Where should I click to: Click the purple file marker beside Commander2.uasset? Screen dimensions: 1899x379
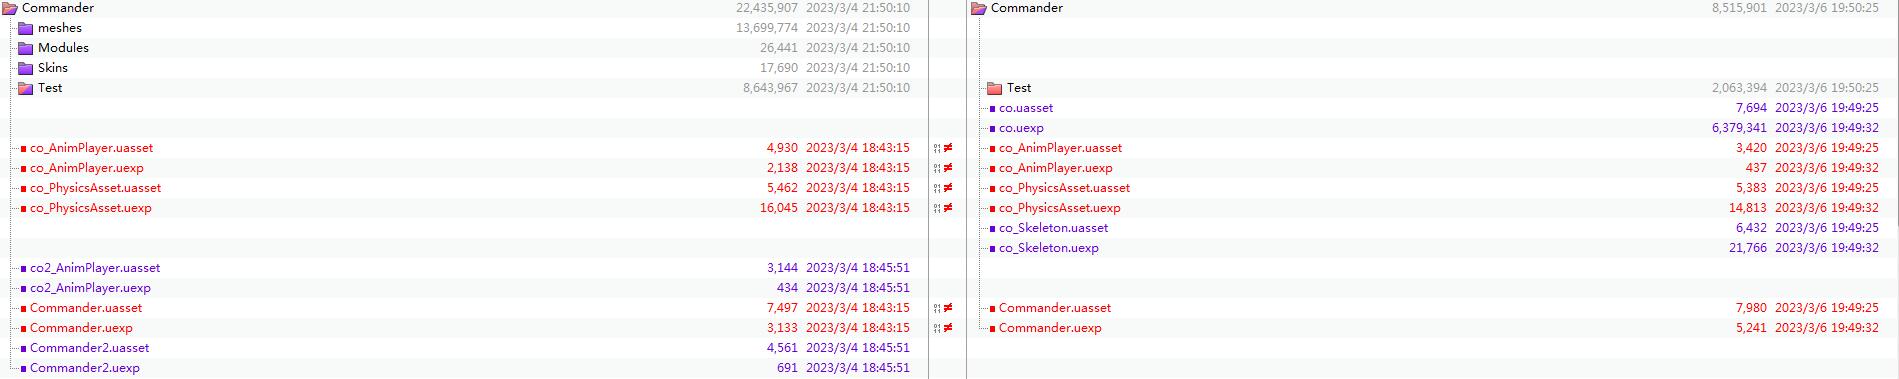(24, 348)
